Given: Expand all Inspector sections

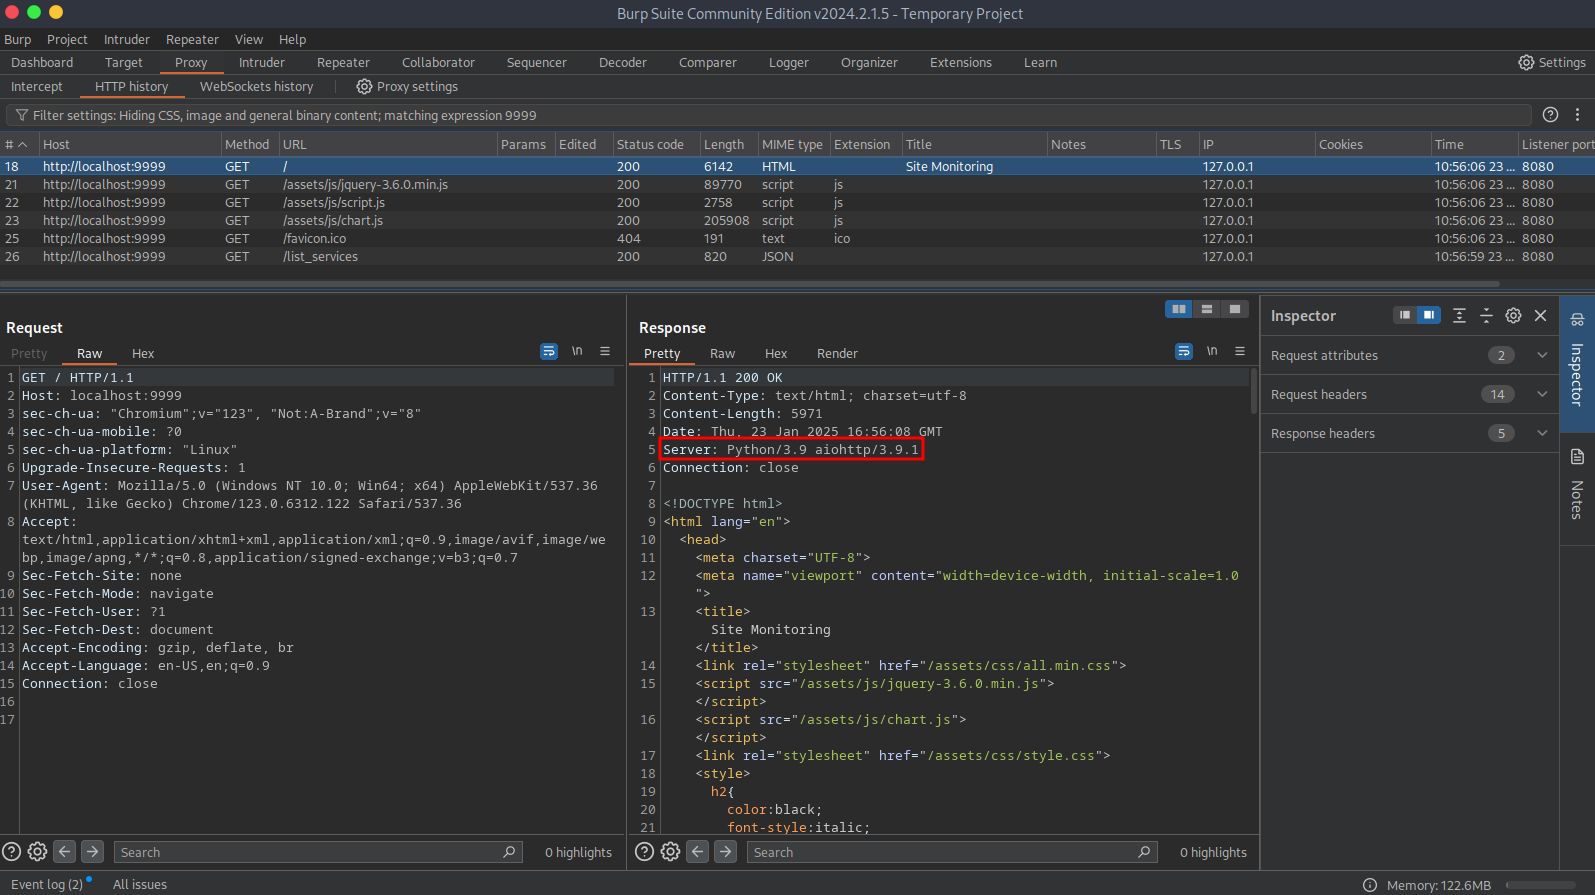Looking at the screenshot, I should (1459, 315).
